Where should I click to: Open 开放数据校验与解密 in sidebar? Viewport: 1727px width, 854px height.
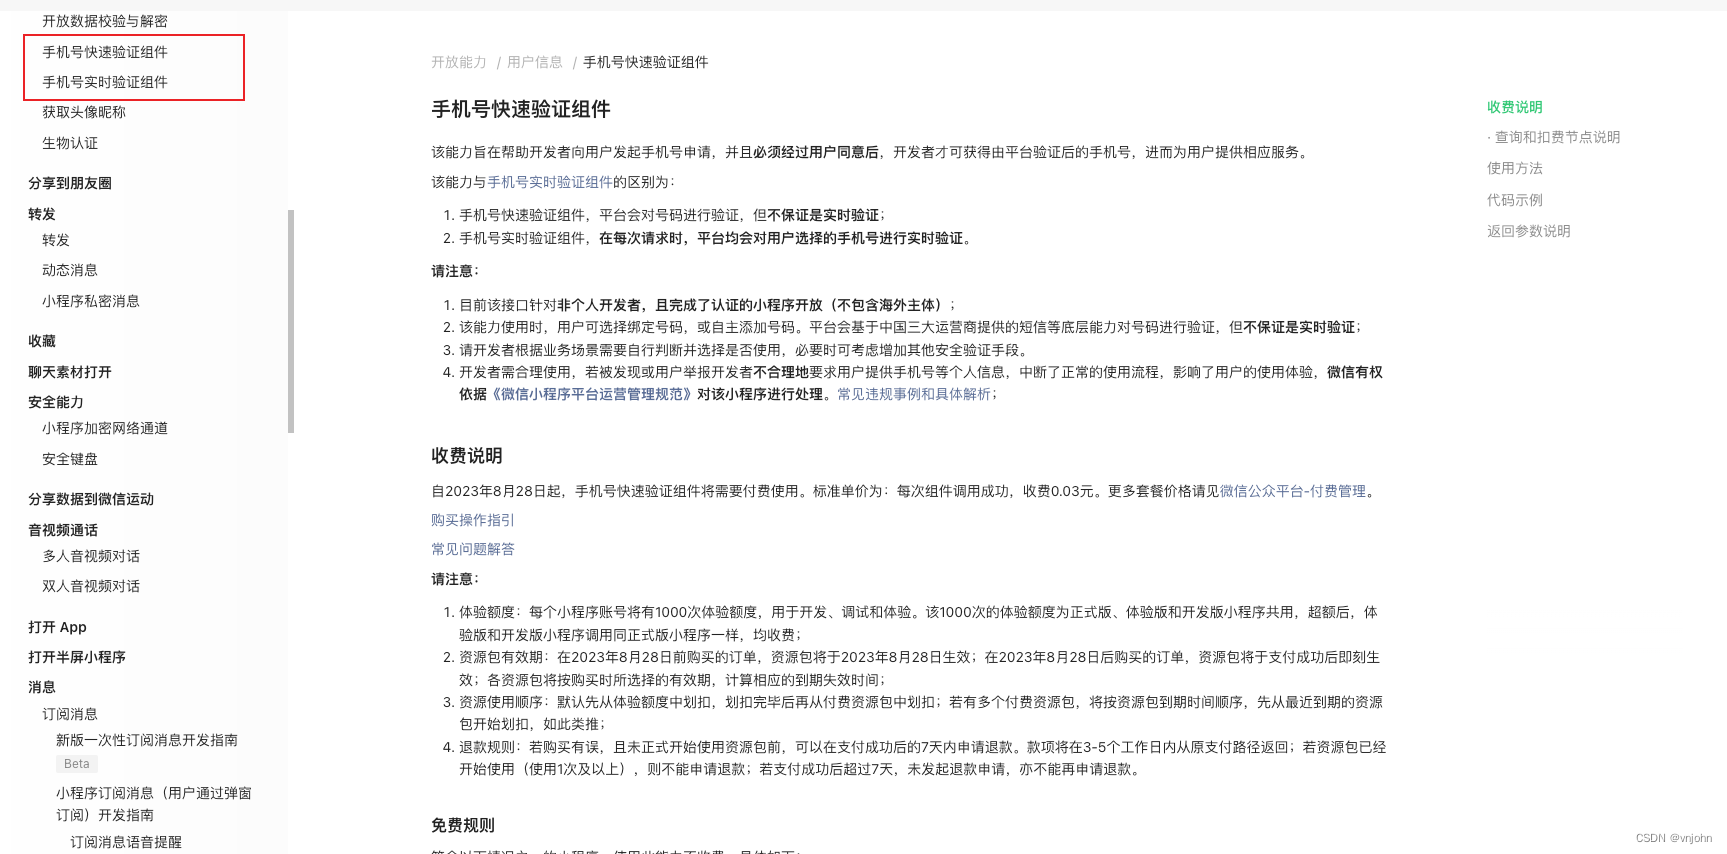[x=105, y=21]
